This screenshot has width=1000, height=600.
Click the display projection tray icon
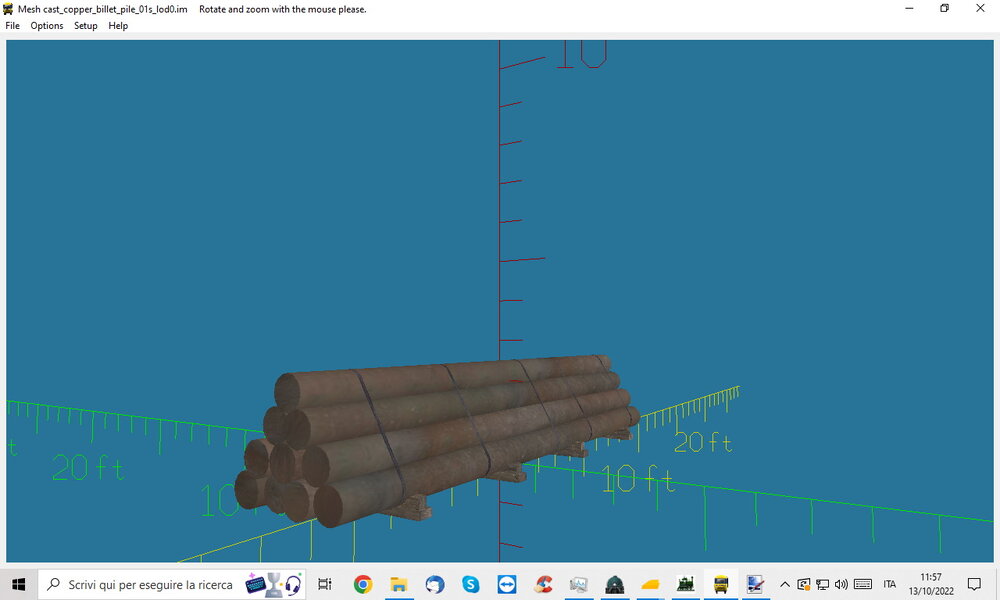pos(804,584)
